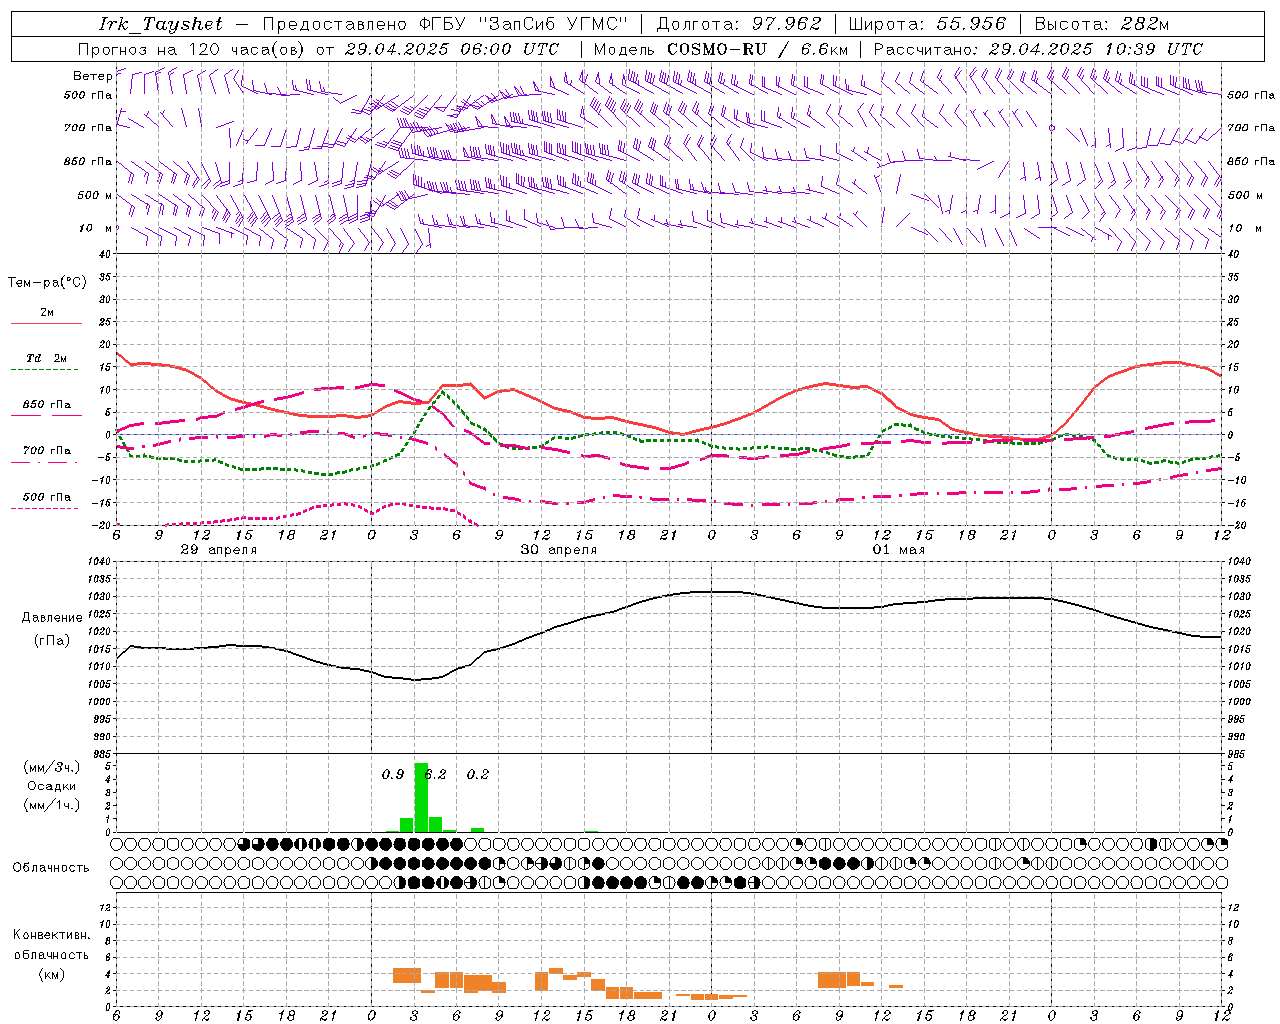Click the latitude value Широта: 55.956
Image resolution: width=1280 pixels, height=1024 pixels.
coord(927,24)
